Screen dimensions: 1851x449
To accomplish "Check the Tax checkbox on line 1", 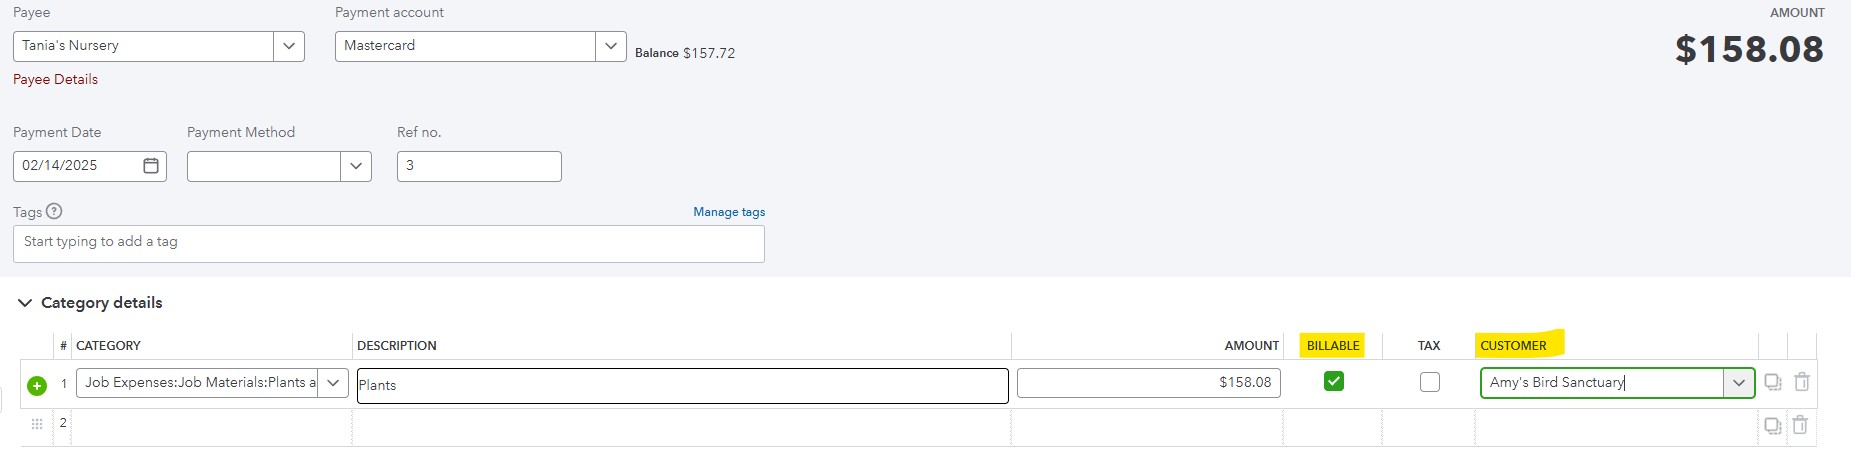I will coord(1430,382).
